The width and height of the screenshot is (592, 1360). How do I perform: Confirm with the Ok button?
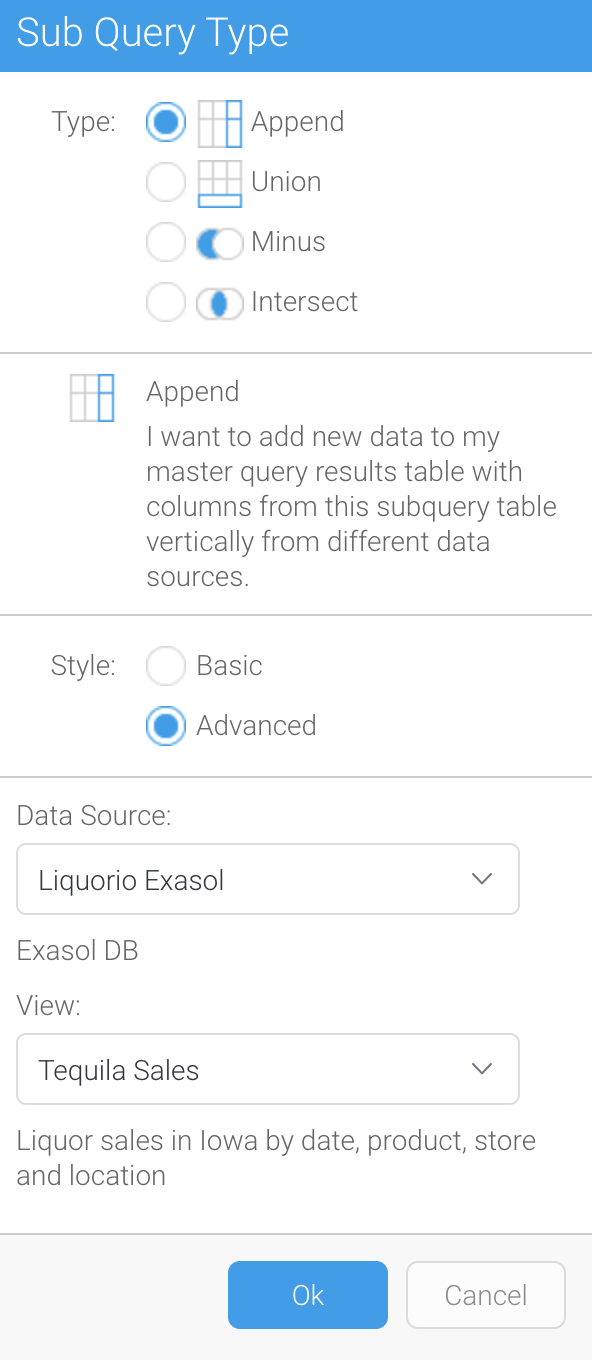pyautogui.click(x=308, y=1295)
